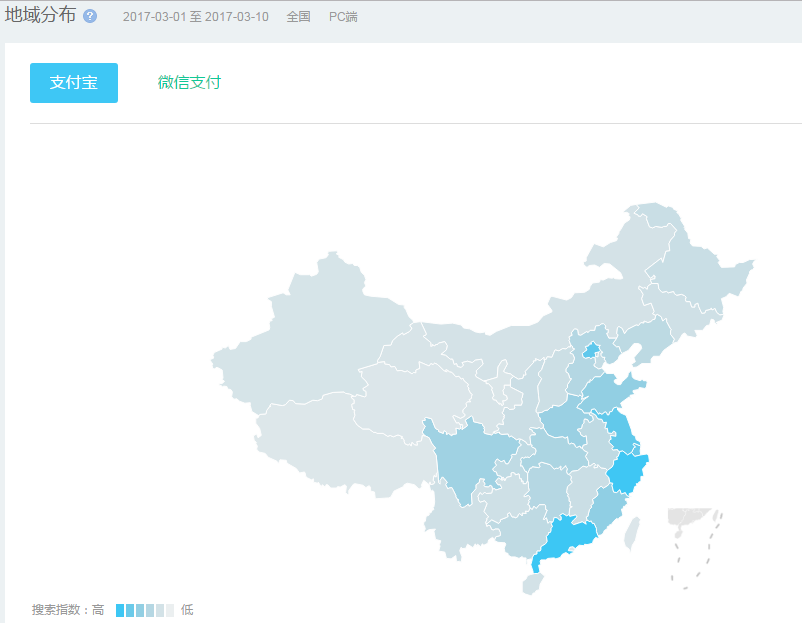Select the 支付宝 tab

click(x=74, y=83)
